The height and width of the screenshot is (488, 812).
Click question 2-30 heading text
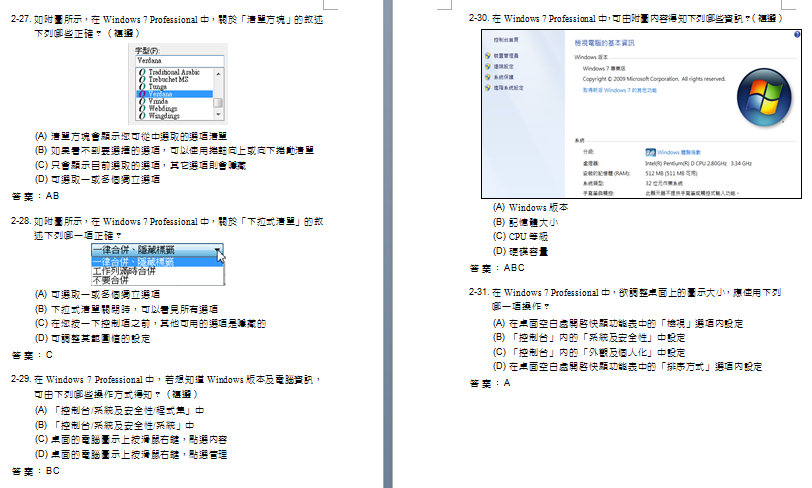tap(626, 19)
